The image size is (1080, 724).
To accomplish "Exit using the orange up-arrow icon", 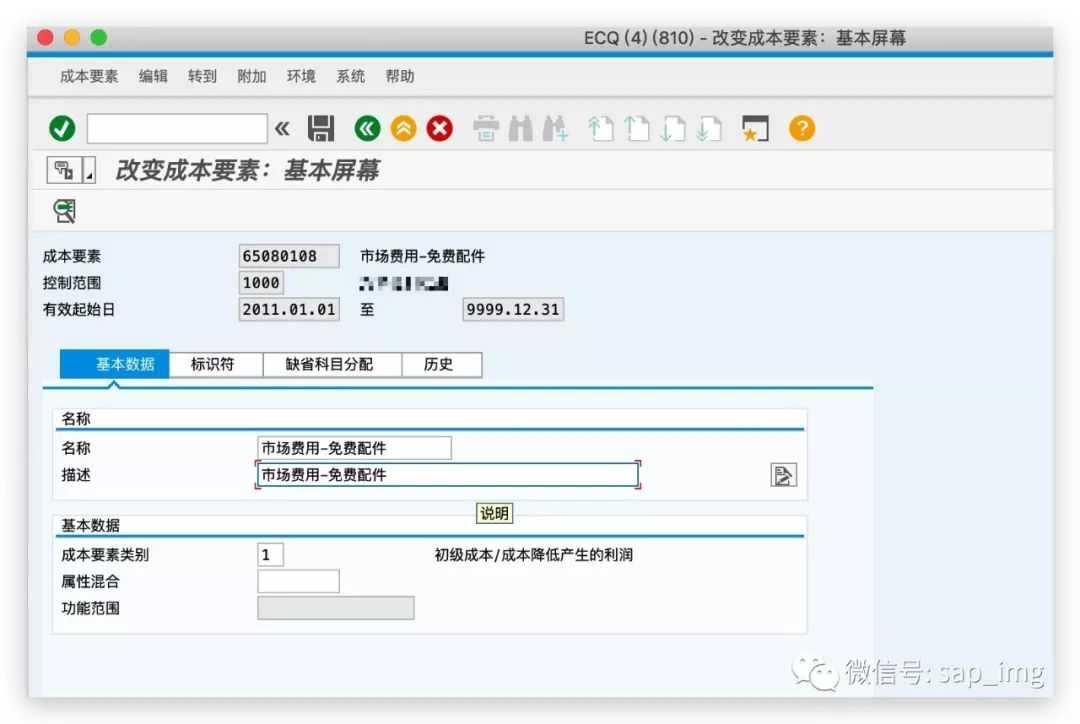I will coord(404,129).
